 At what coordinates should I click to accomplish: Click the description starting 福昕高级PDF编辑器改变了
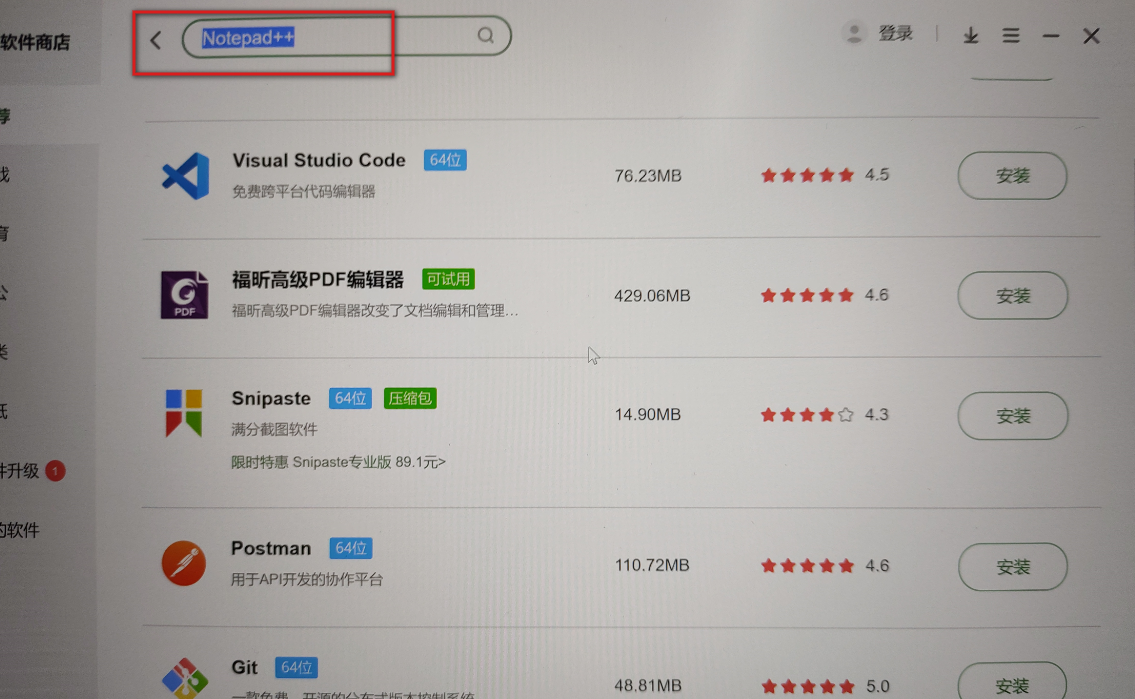375,310
